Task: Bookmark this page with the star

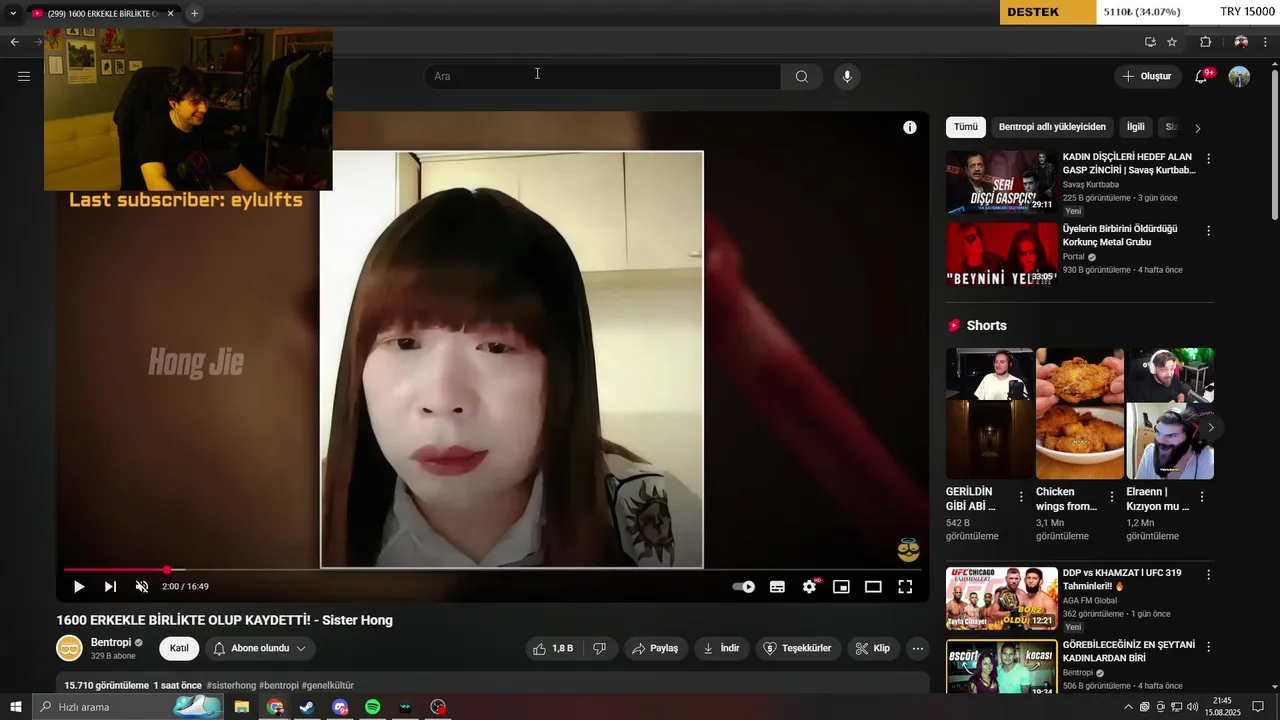Action: [1172, 42]
